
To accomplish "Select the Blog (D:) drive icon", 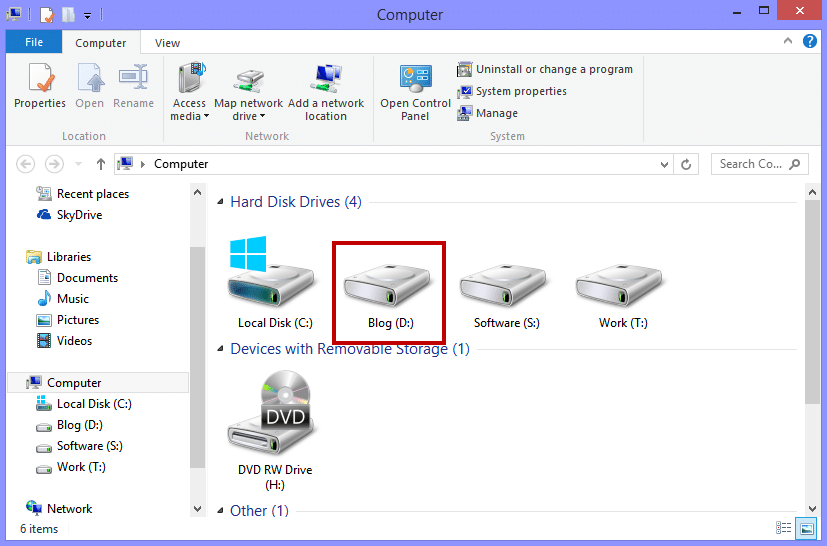I will pyautogui.click(x=390, y=290).
